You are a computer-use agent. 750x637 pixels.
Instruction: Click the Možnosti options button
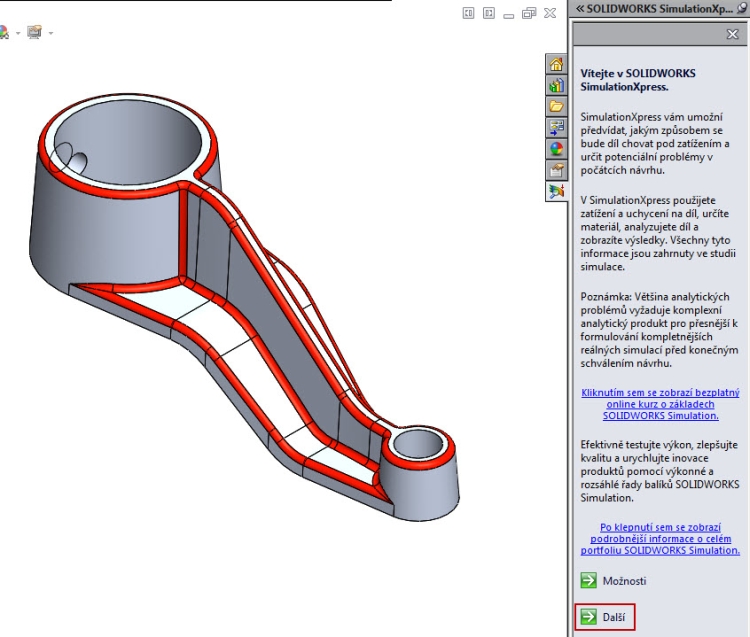pyautogui.click(x=613, y=581)
